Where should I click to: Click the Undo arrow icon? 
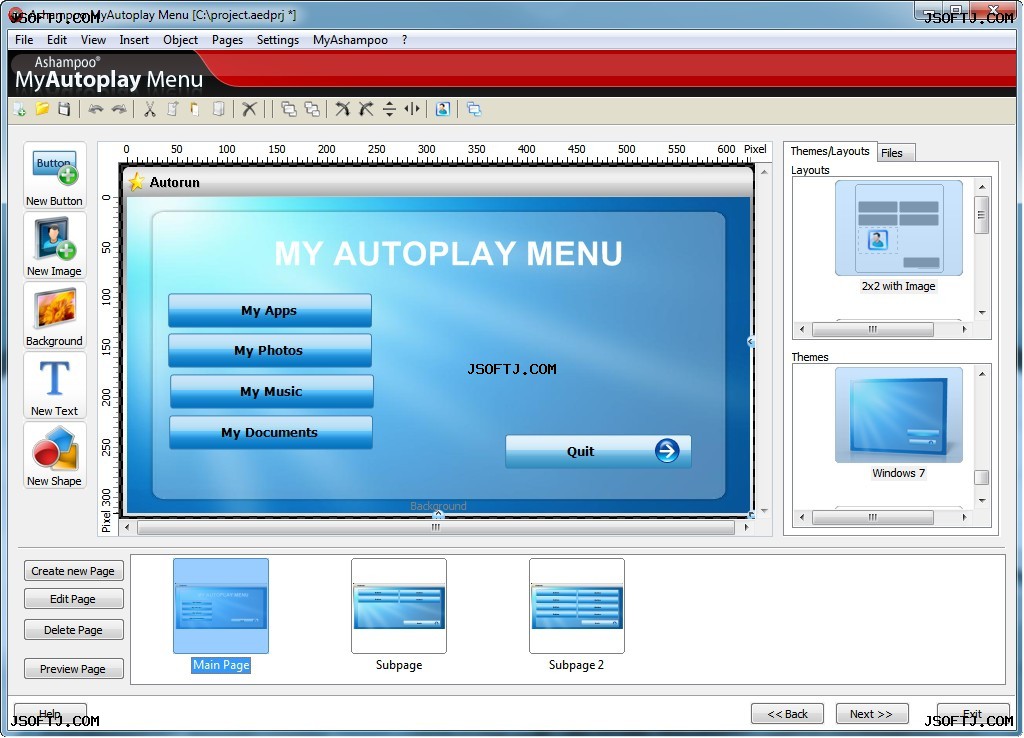[x=96, y=109]
